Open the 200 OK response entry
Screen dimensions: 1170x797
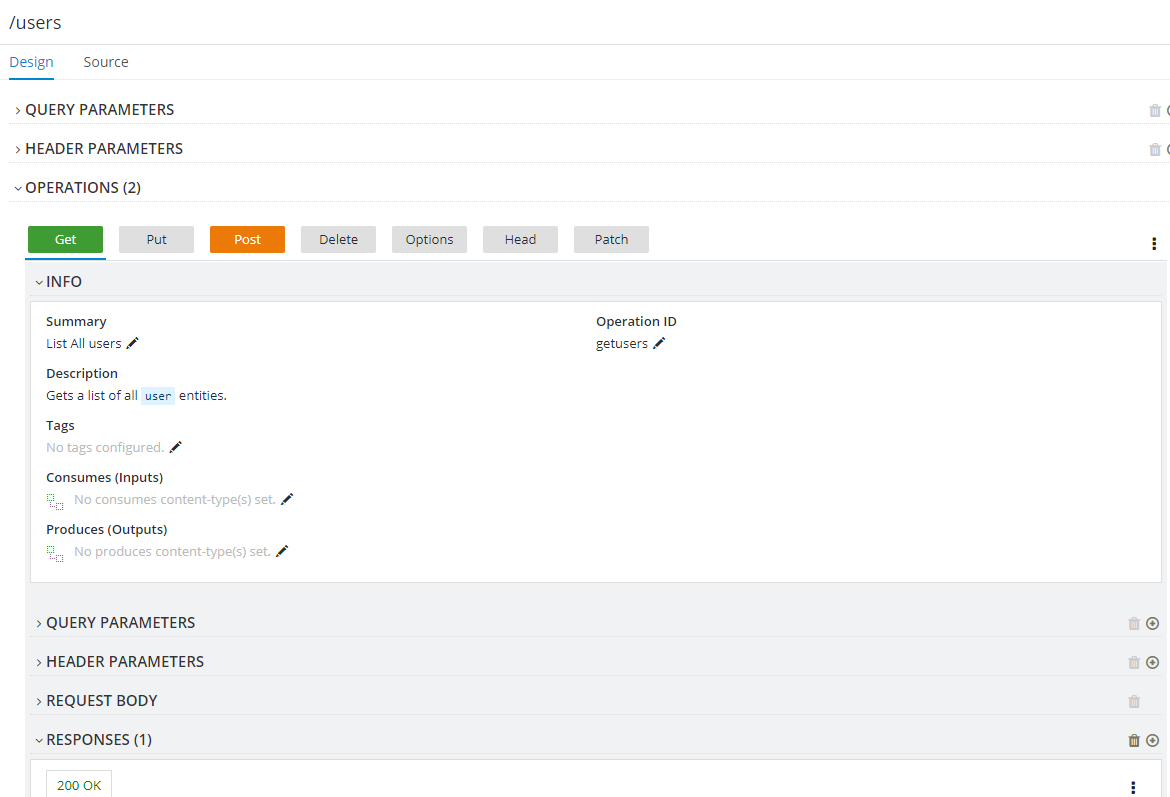click(78, 784)
